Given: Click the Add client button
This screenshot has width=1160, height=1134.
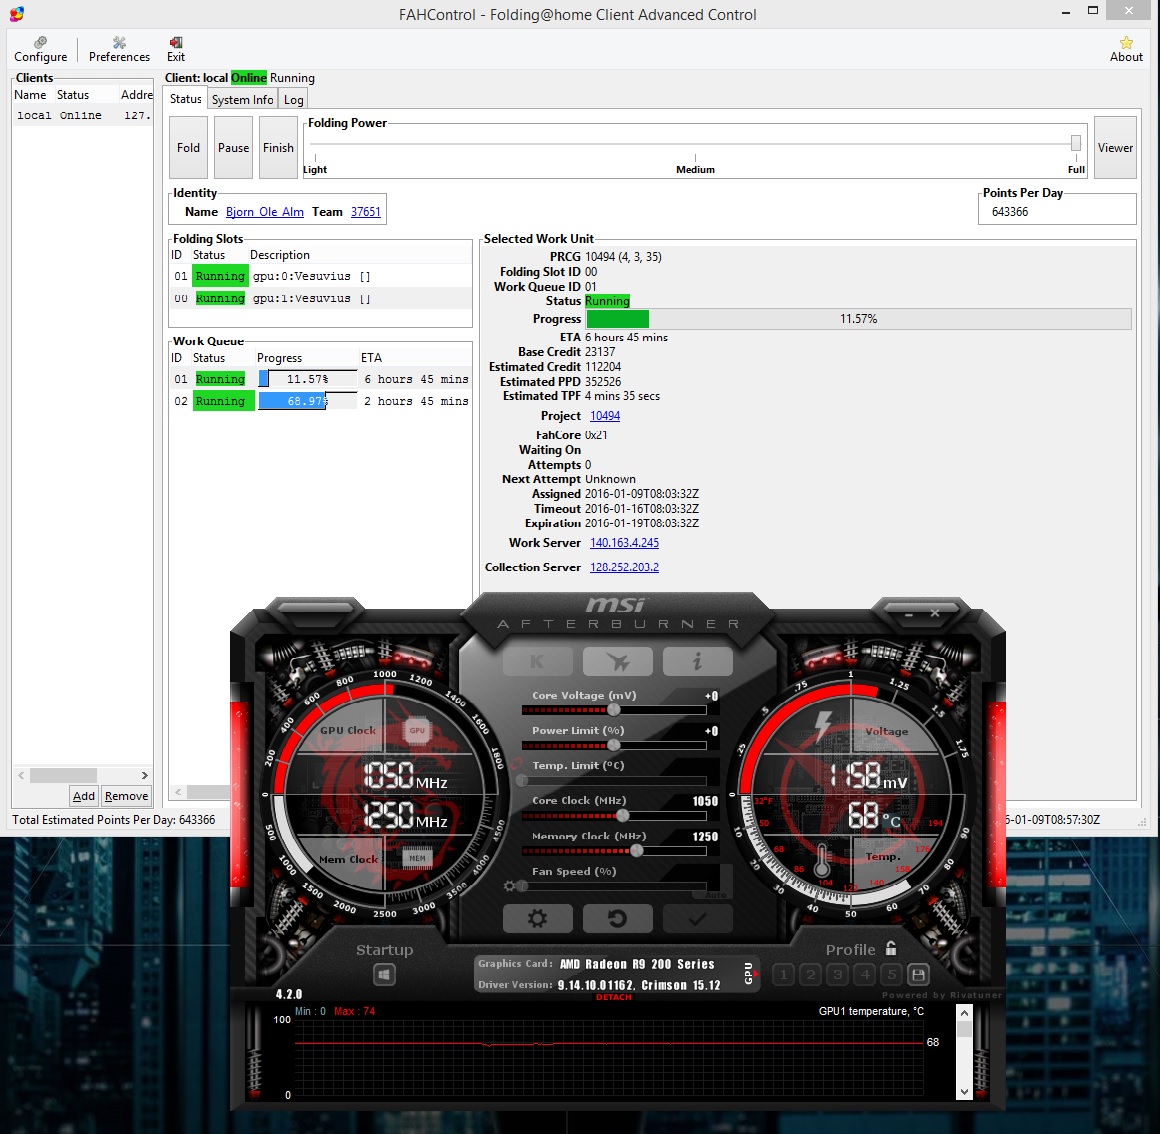Looking at the screenshot, I should tap(84, 796).
